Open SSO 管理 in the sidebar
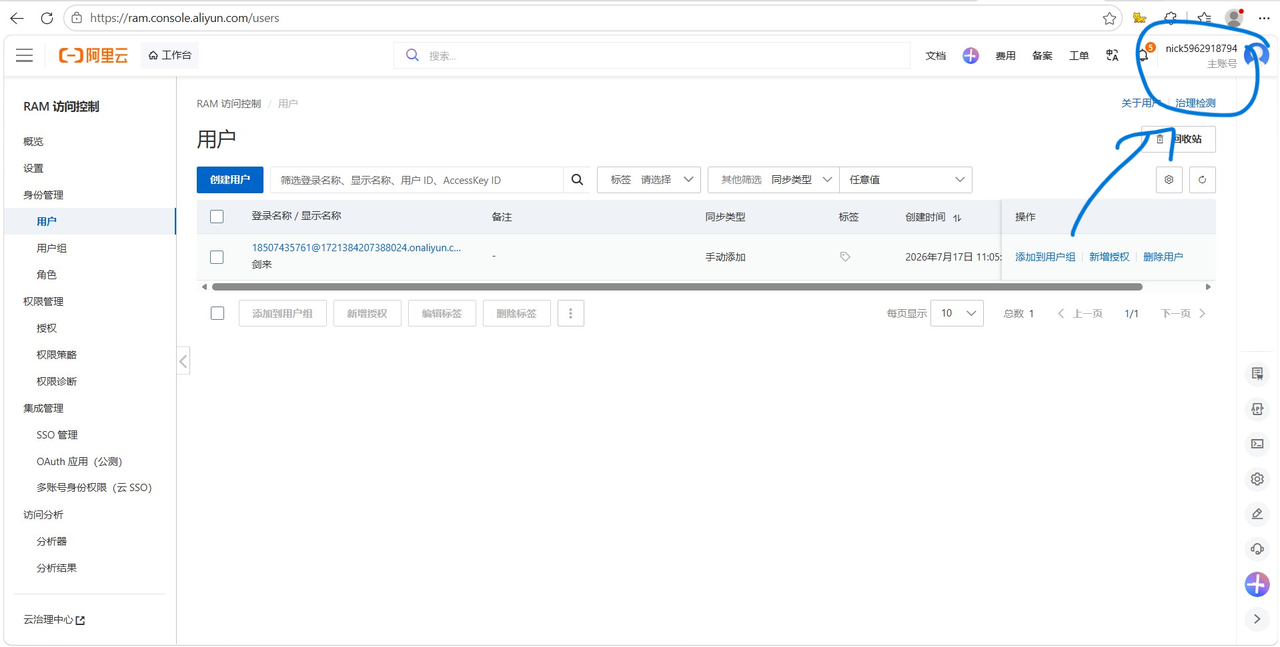Viewport: 1280px width, 647px height. [x=57, y=435]
